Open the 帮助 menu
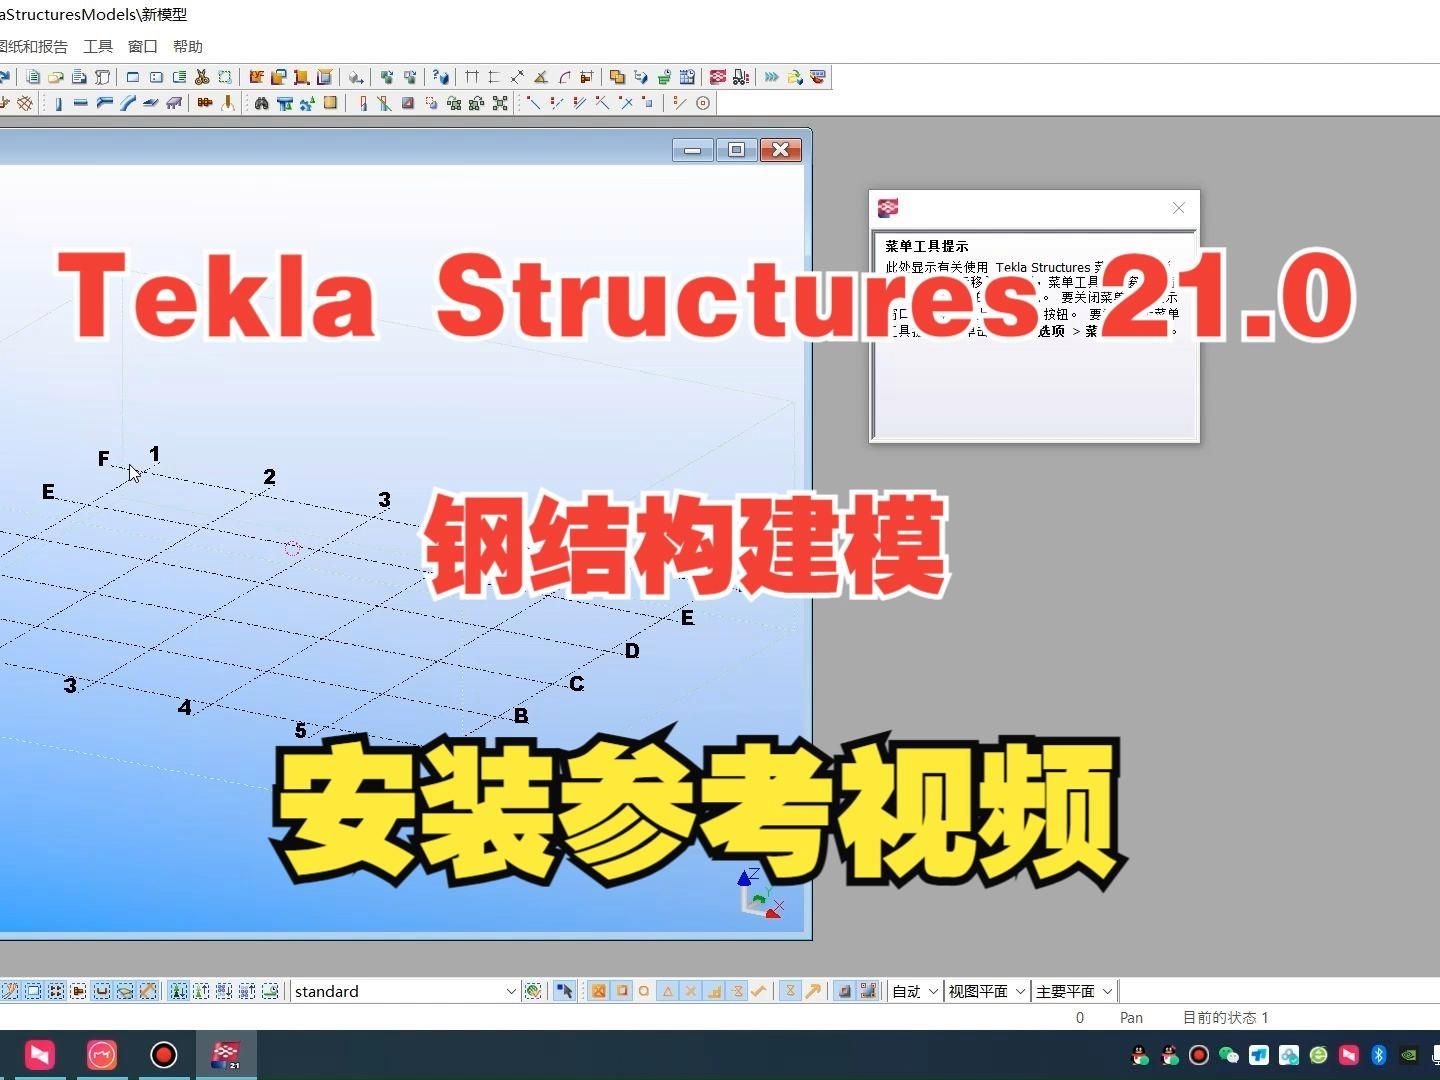Viewport: 1440px width, 1080px height. pos(187,46)
